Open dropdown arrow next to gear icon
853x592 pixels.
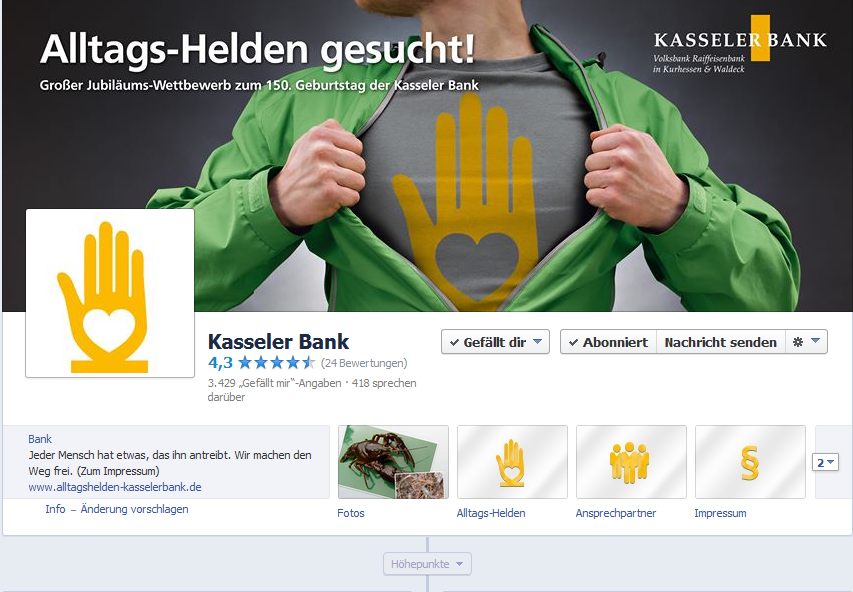click(x=815, y=341)
